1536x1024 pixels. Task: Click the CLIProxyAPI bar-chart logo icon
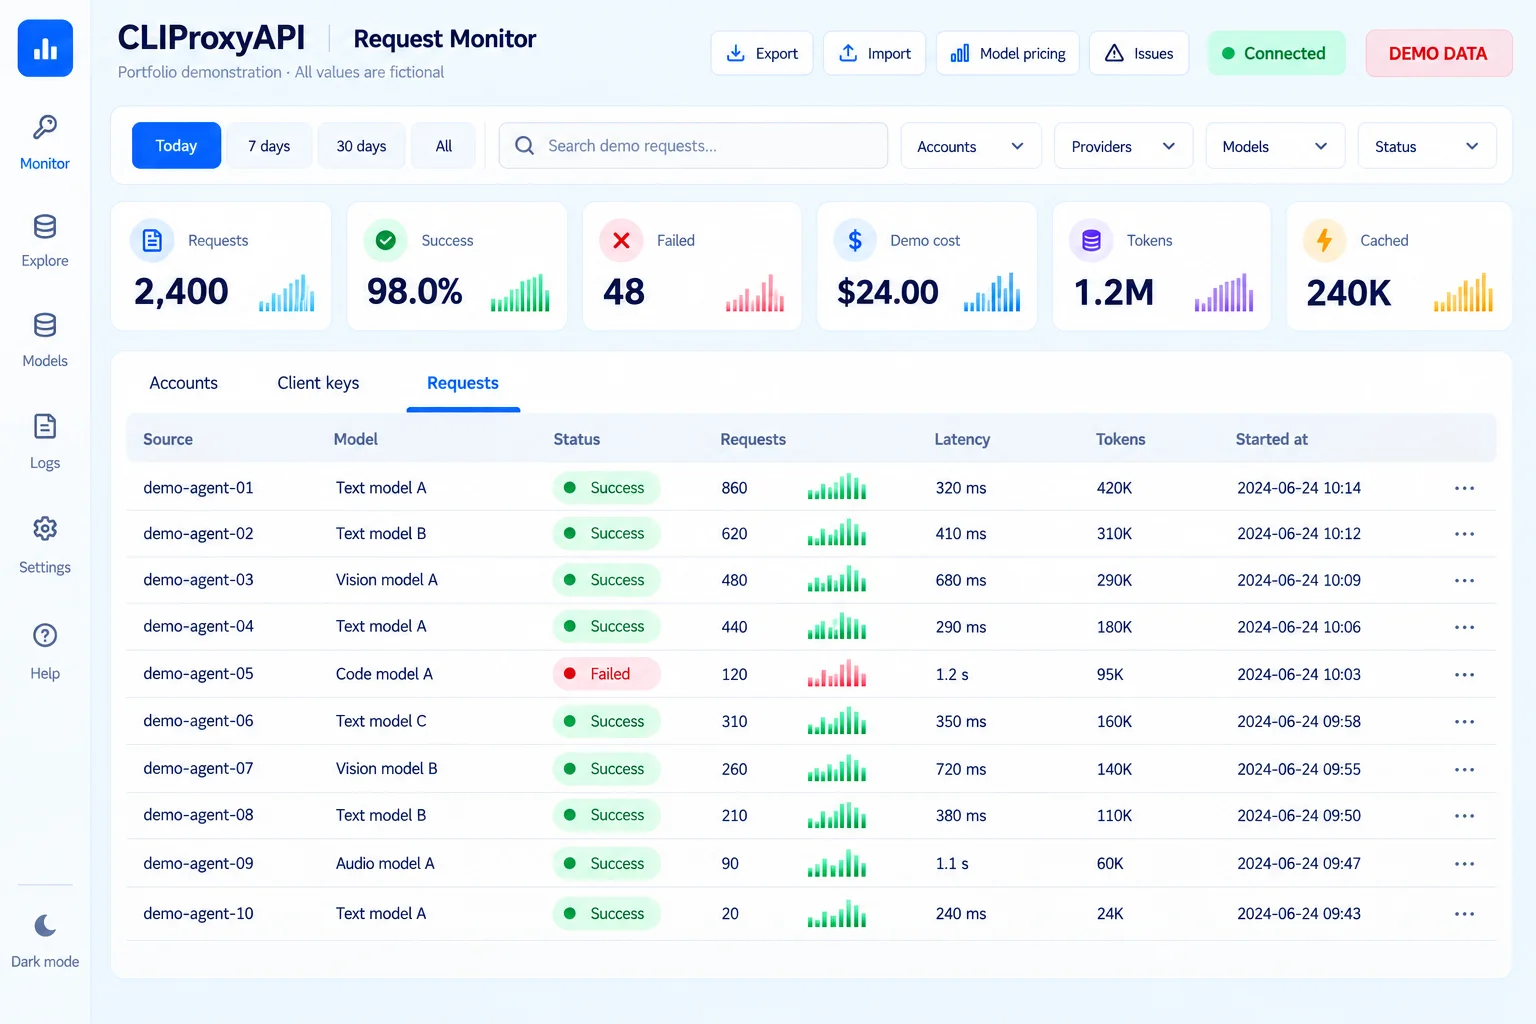[45, 48]
